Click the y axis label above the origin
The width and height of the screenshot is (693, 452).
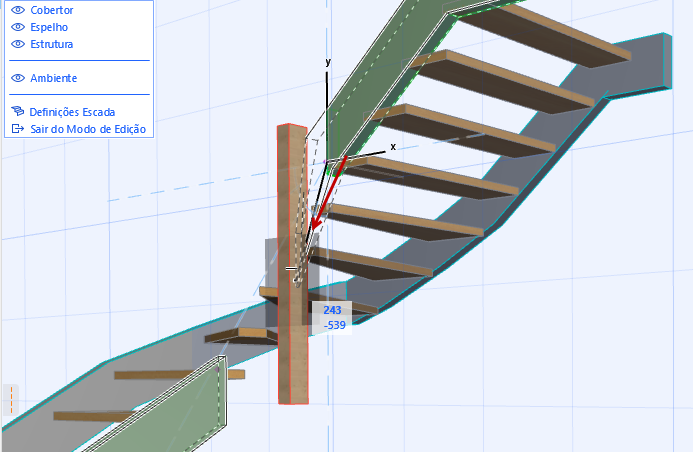coord(328,62)
